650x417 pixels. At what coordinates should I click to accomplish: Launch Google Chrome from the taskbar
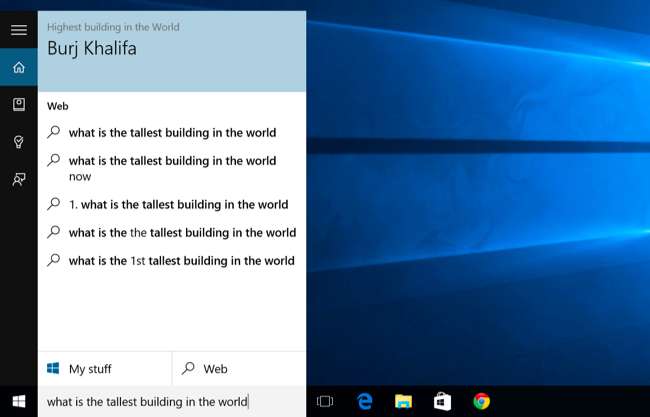(x=481, y=401)
